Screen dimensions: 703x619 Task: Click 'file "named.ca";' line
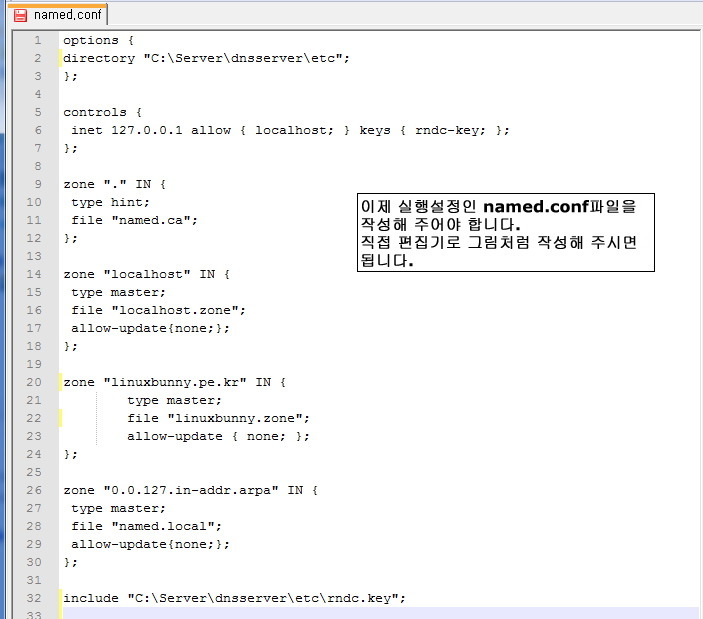point(135,221)
